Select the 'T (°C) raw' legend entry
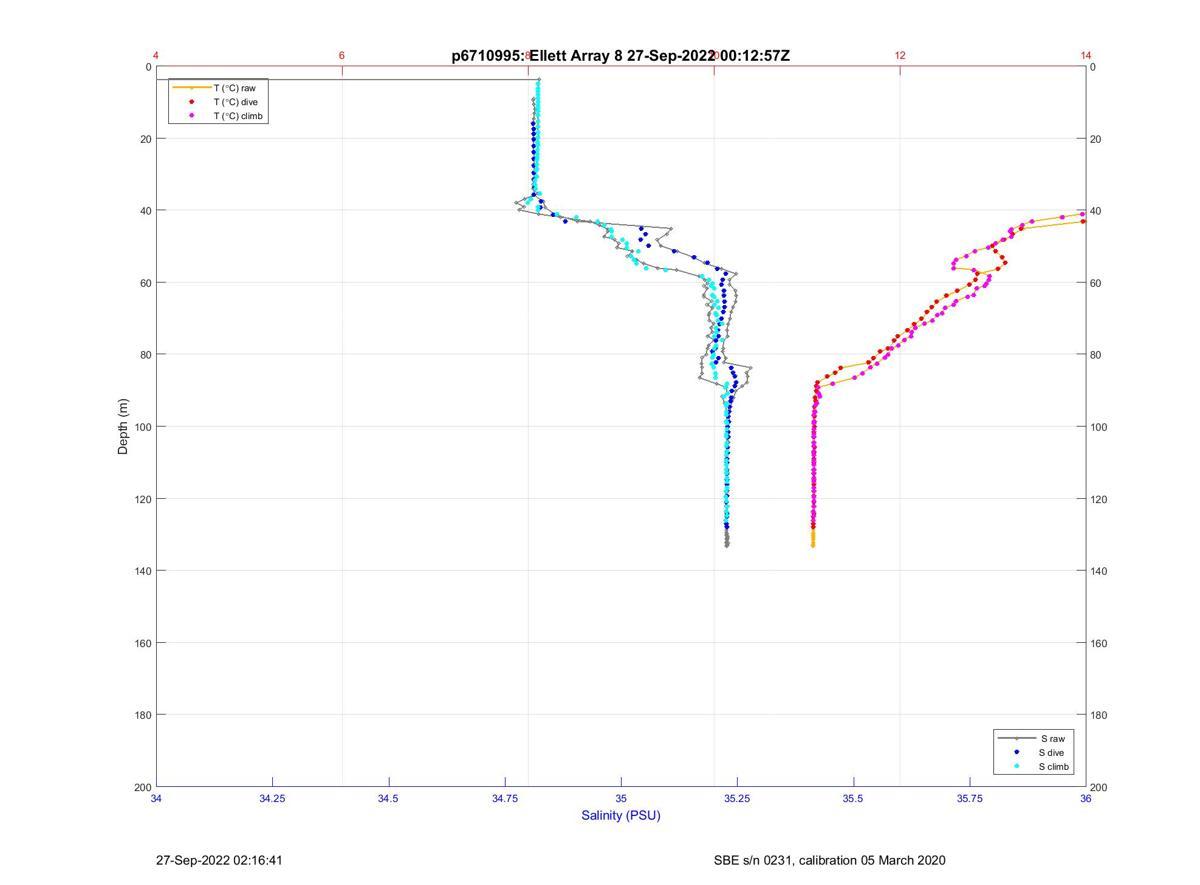This screenshot has width=1200, height=885. pyautogui.click(x=217, y=88)
